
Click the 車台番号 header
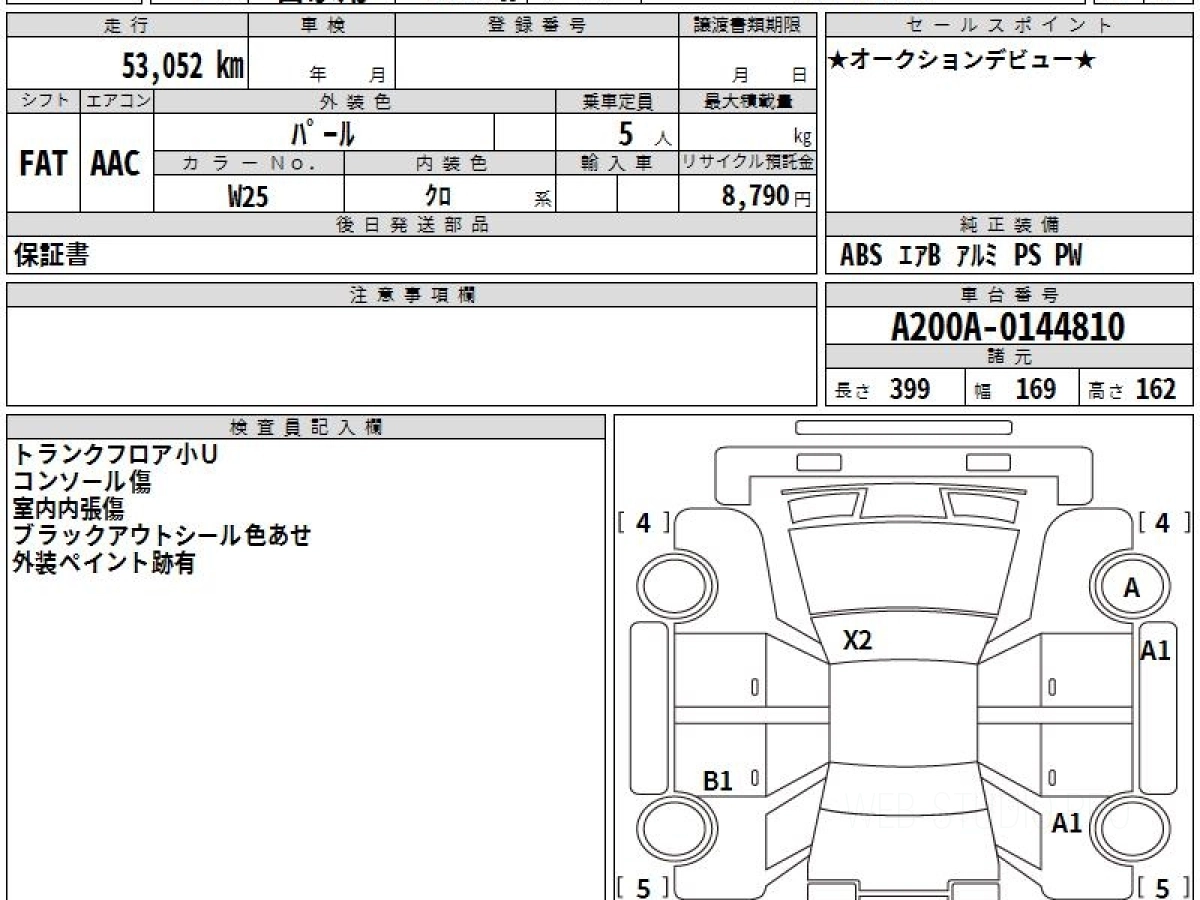(x=1010, y=295)
